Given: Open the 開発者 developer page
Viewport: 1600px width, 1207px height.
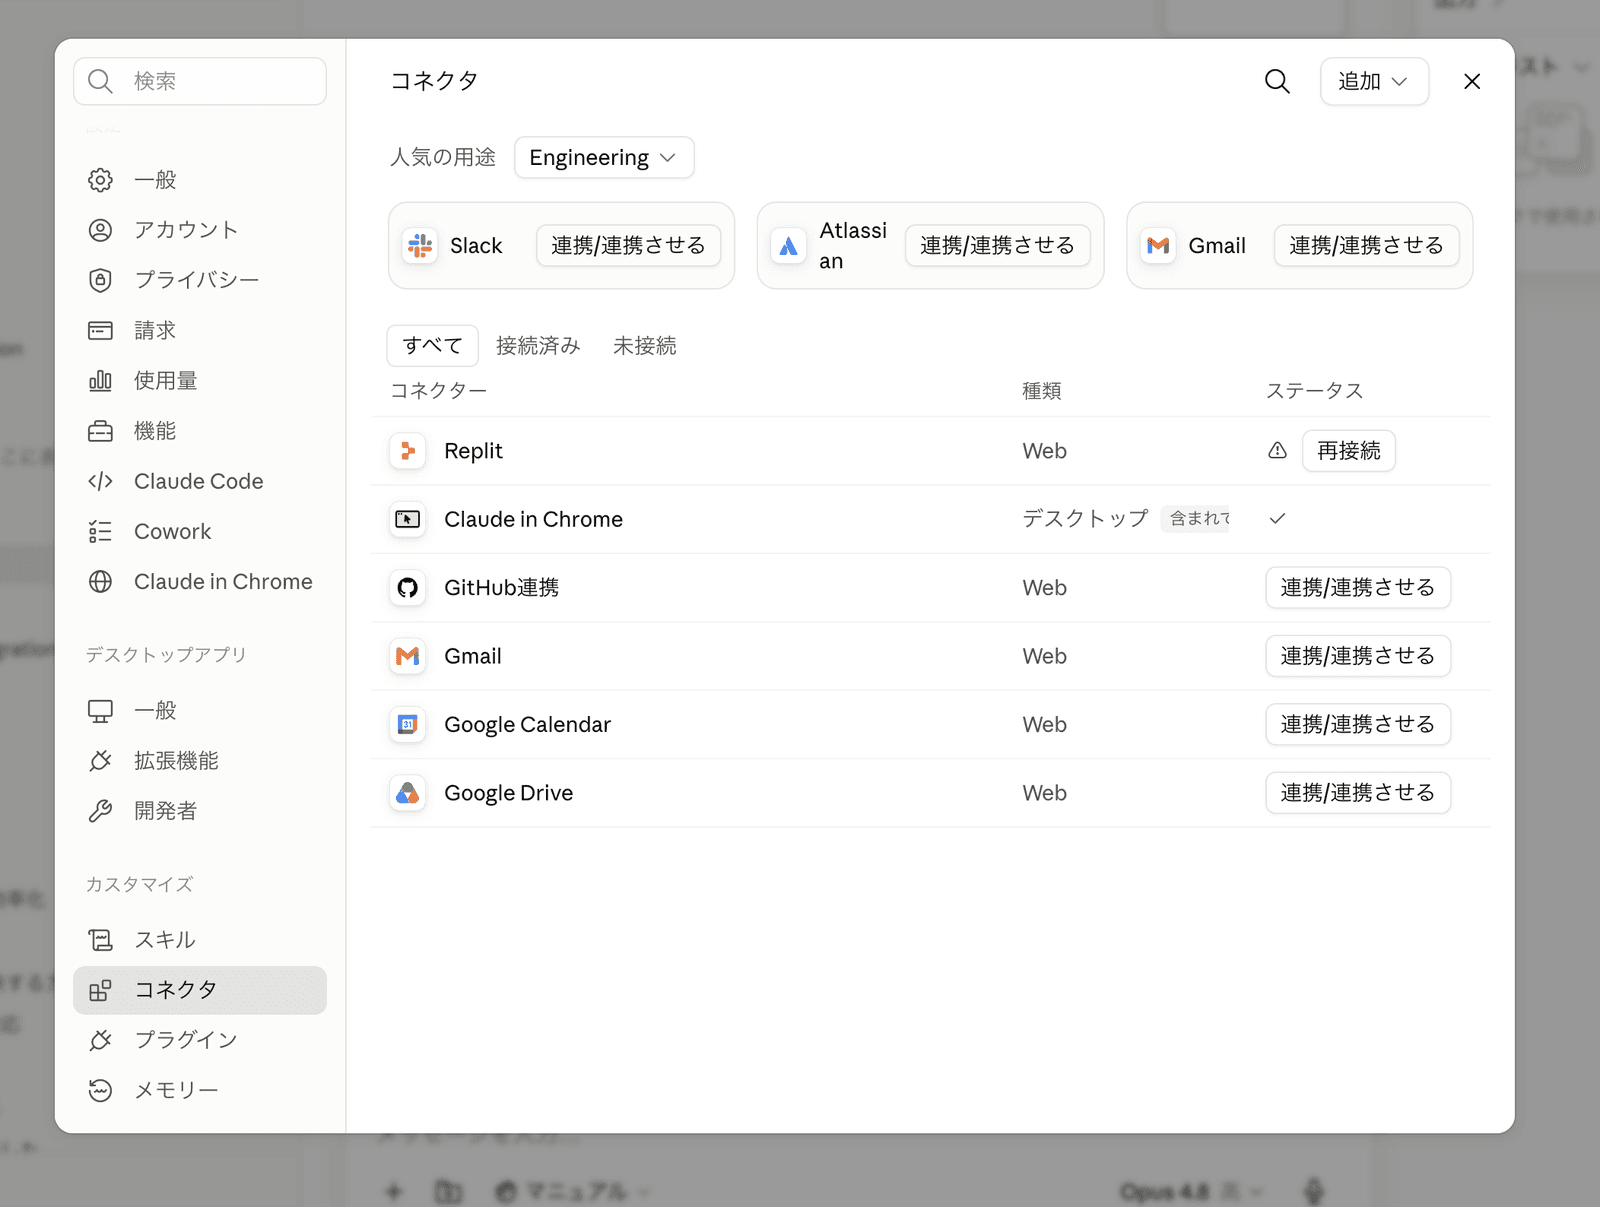Looking at the screenshot, I should click(x=200, y=810).
